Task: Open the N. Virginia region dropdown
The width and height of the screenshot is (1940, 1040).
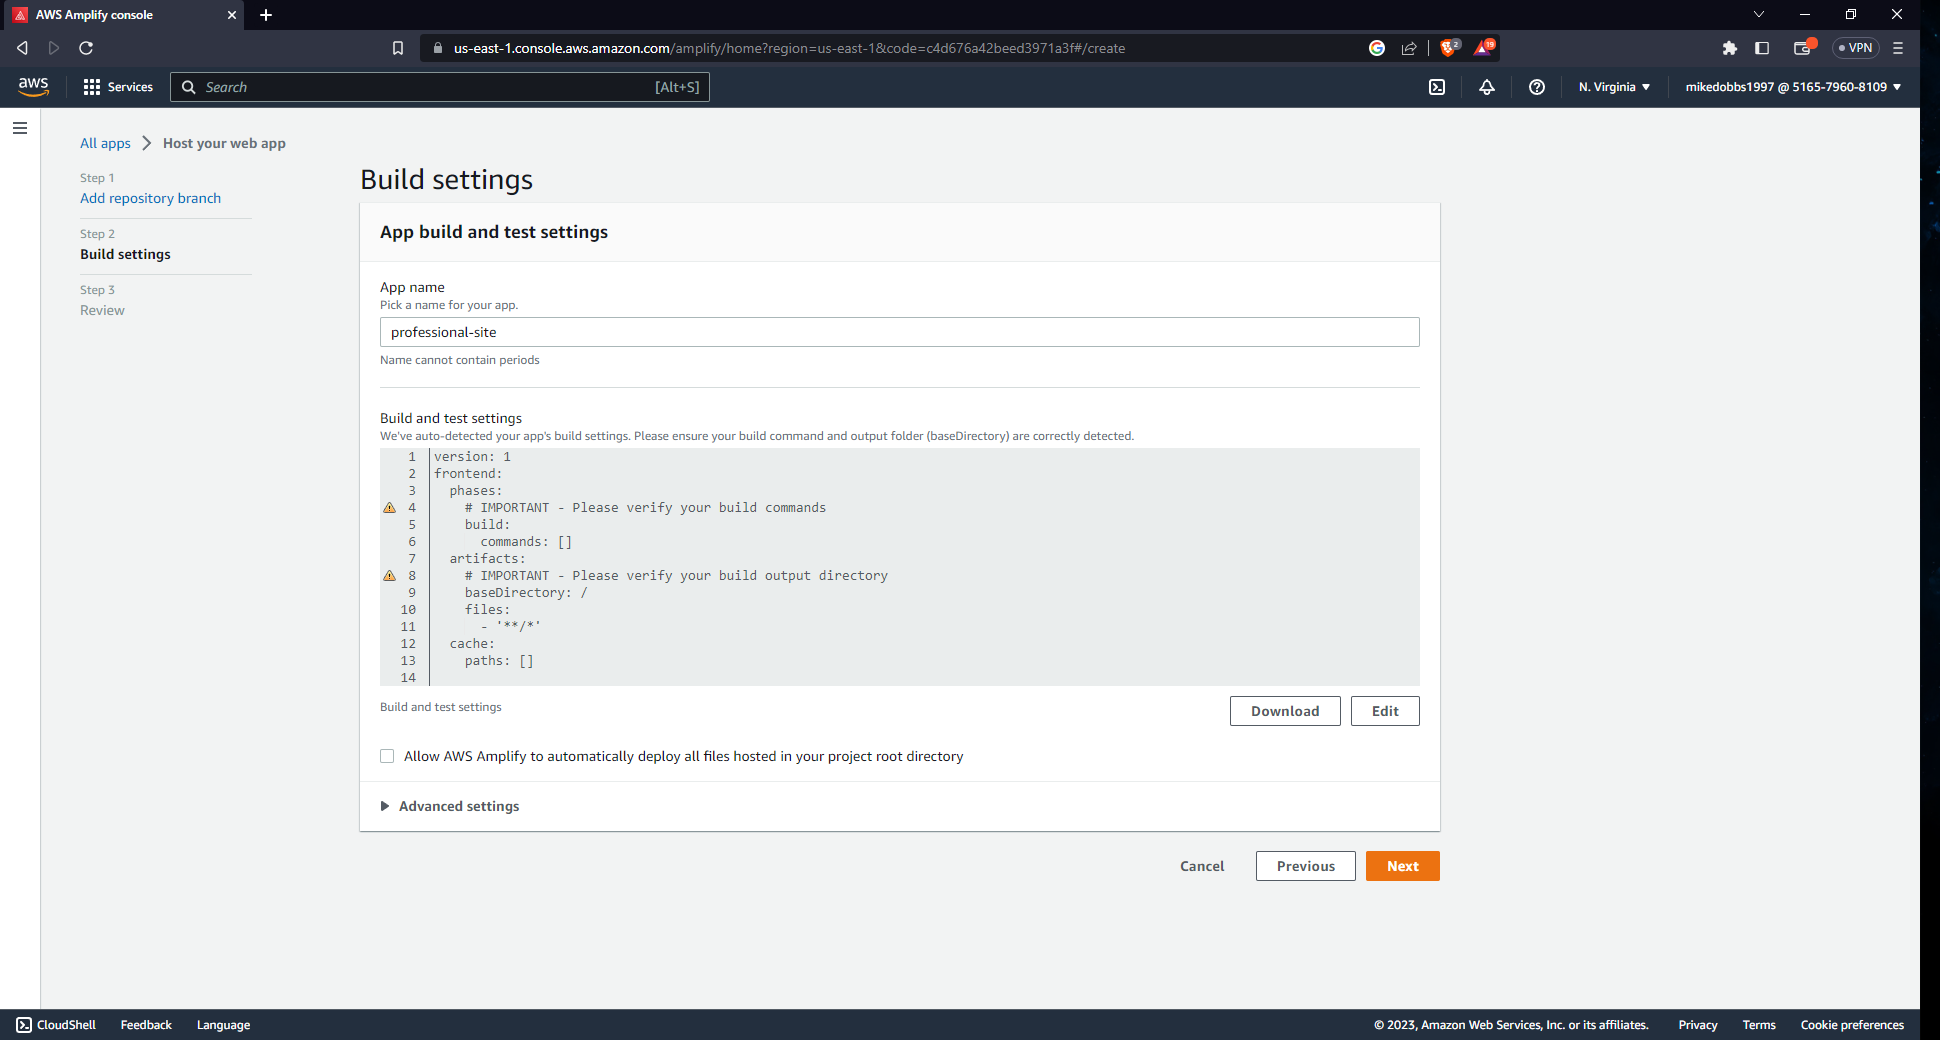Action: tap(1614, 87)
